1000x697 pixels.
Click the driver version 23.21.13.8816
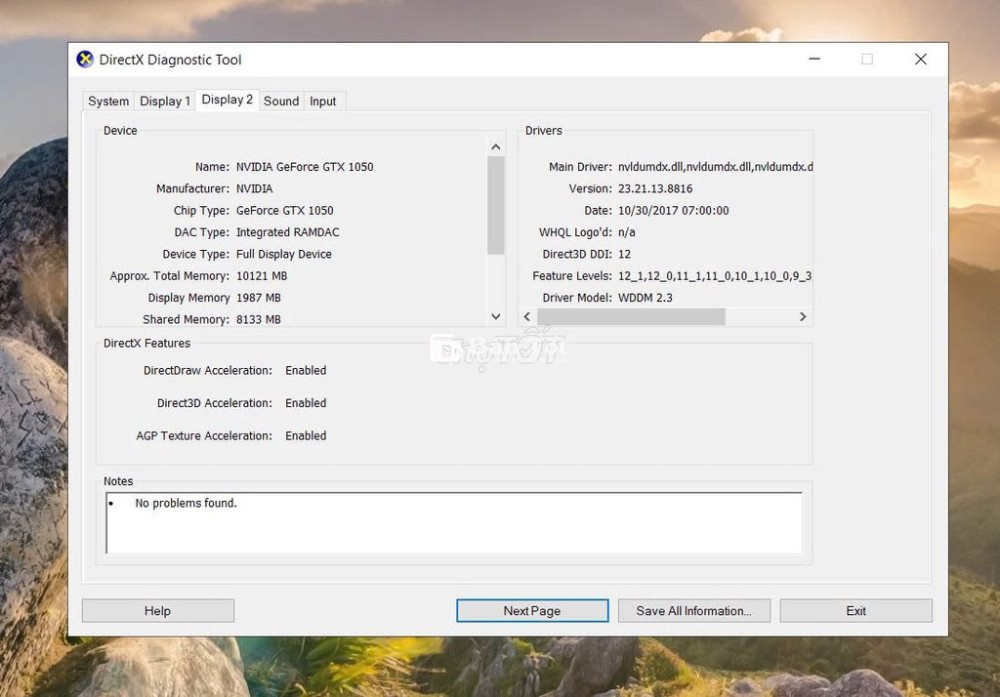tap(655, 188)
